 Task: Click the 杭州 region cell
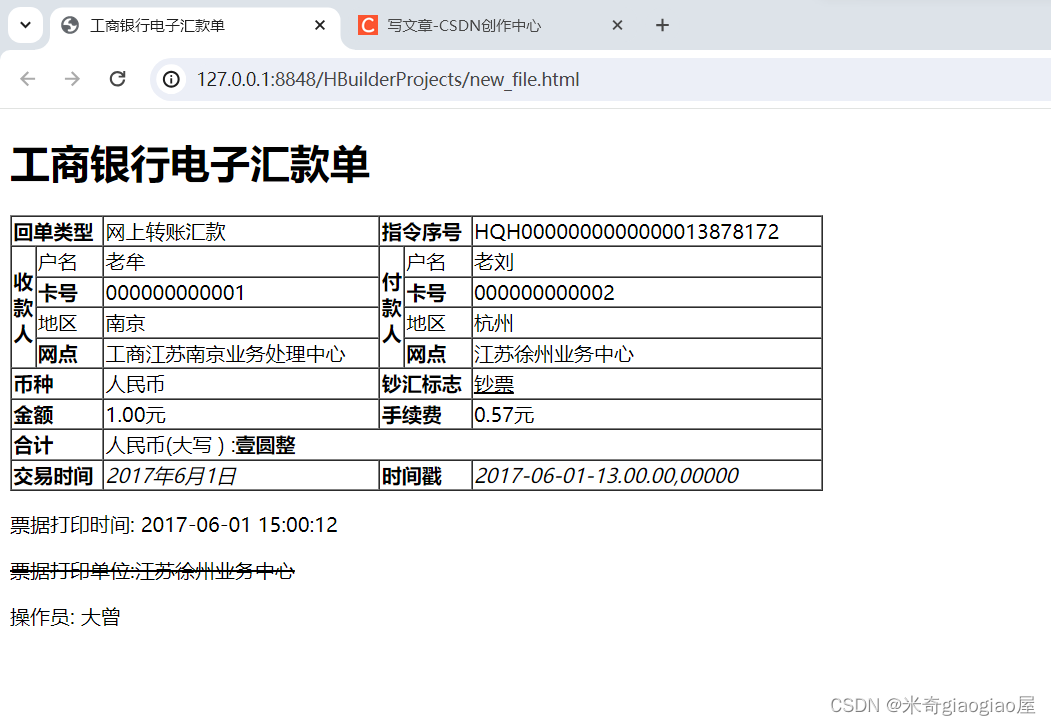point(647,323)
